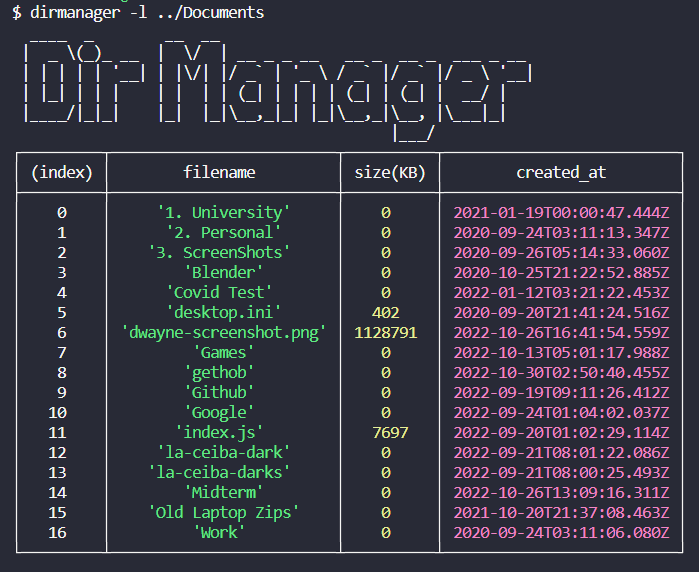
Task: Click the 'Games' filename entry
Action: [x=223, y=353]
